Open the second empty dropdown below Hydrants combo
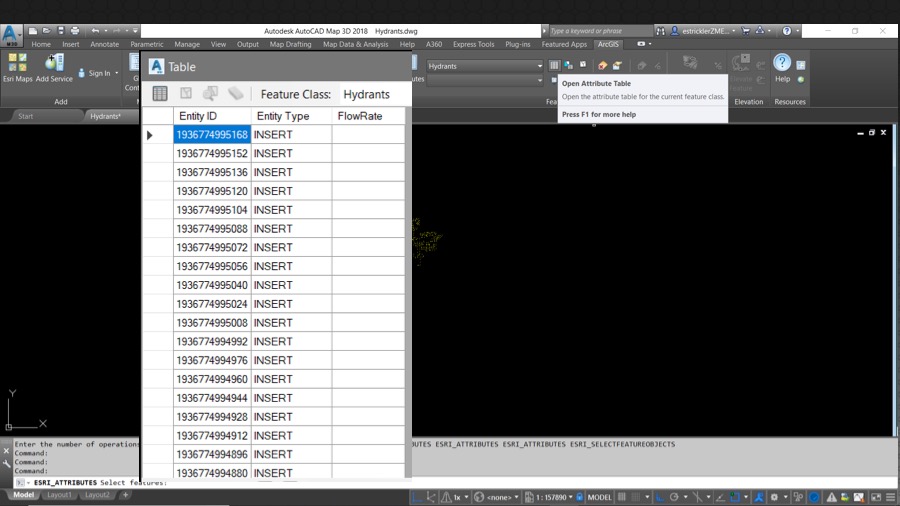900x506 pixels. (x=485, y=80)
